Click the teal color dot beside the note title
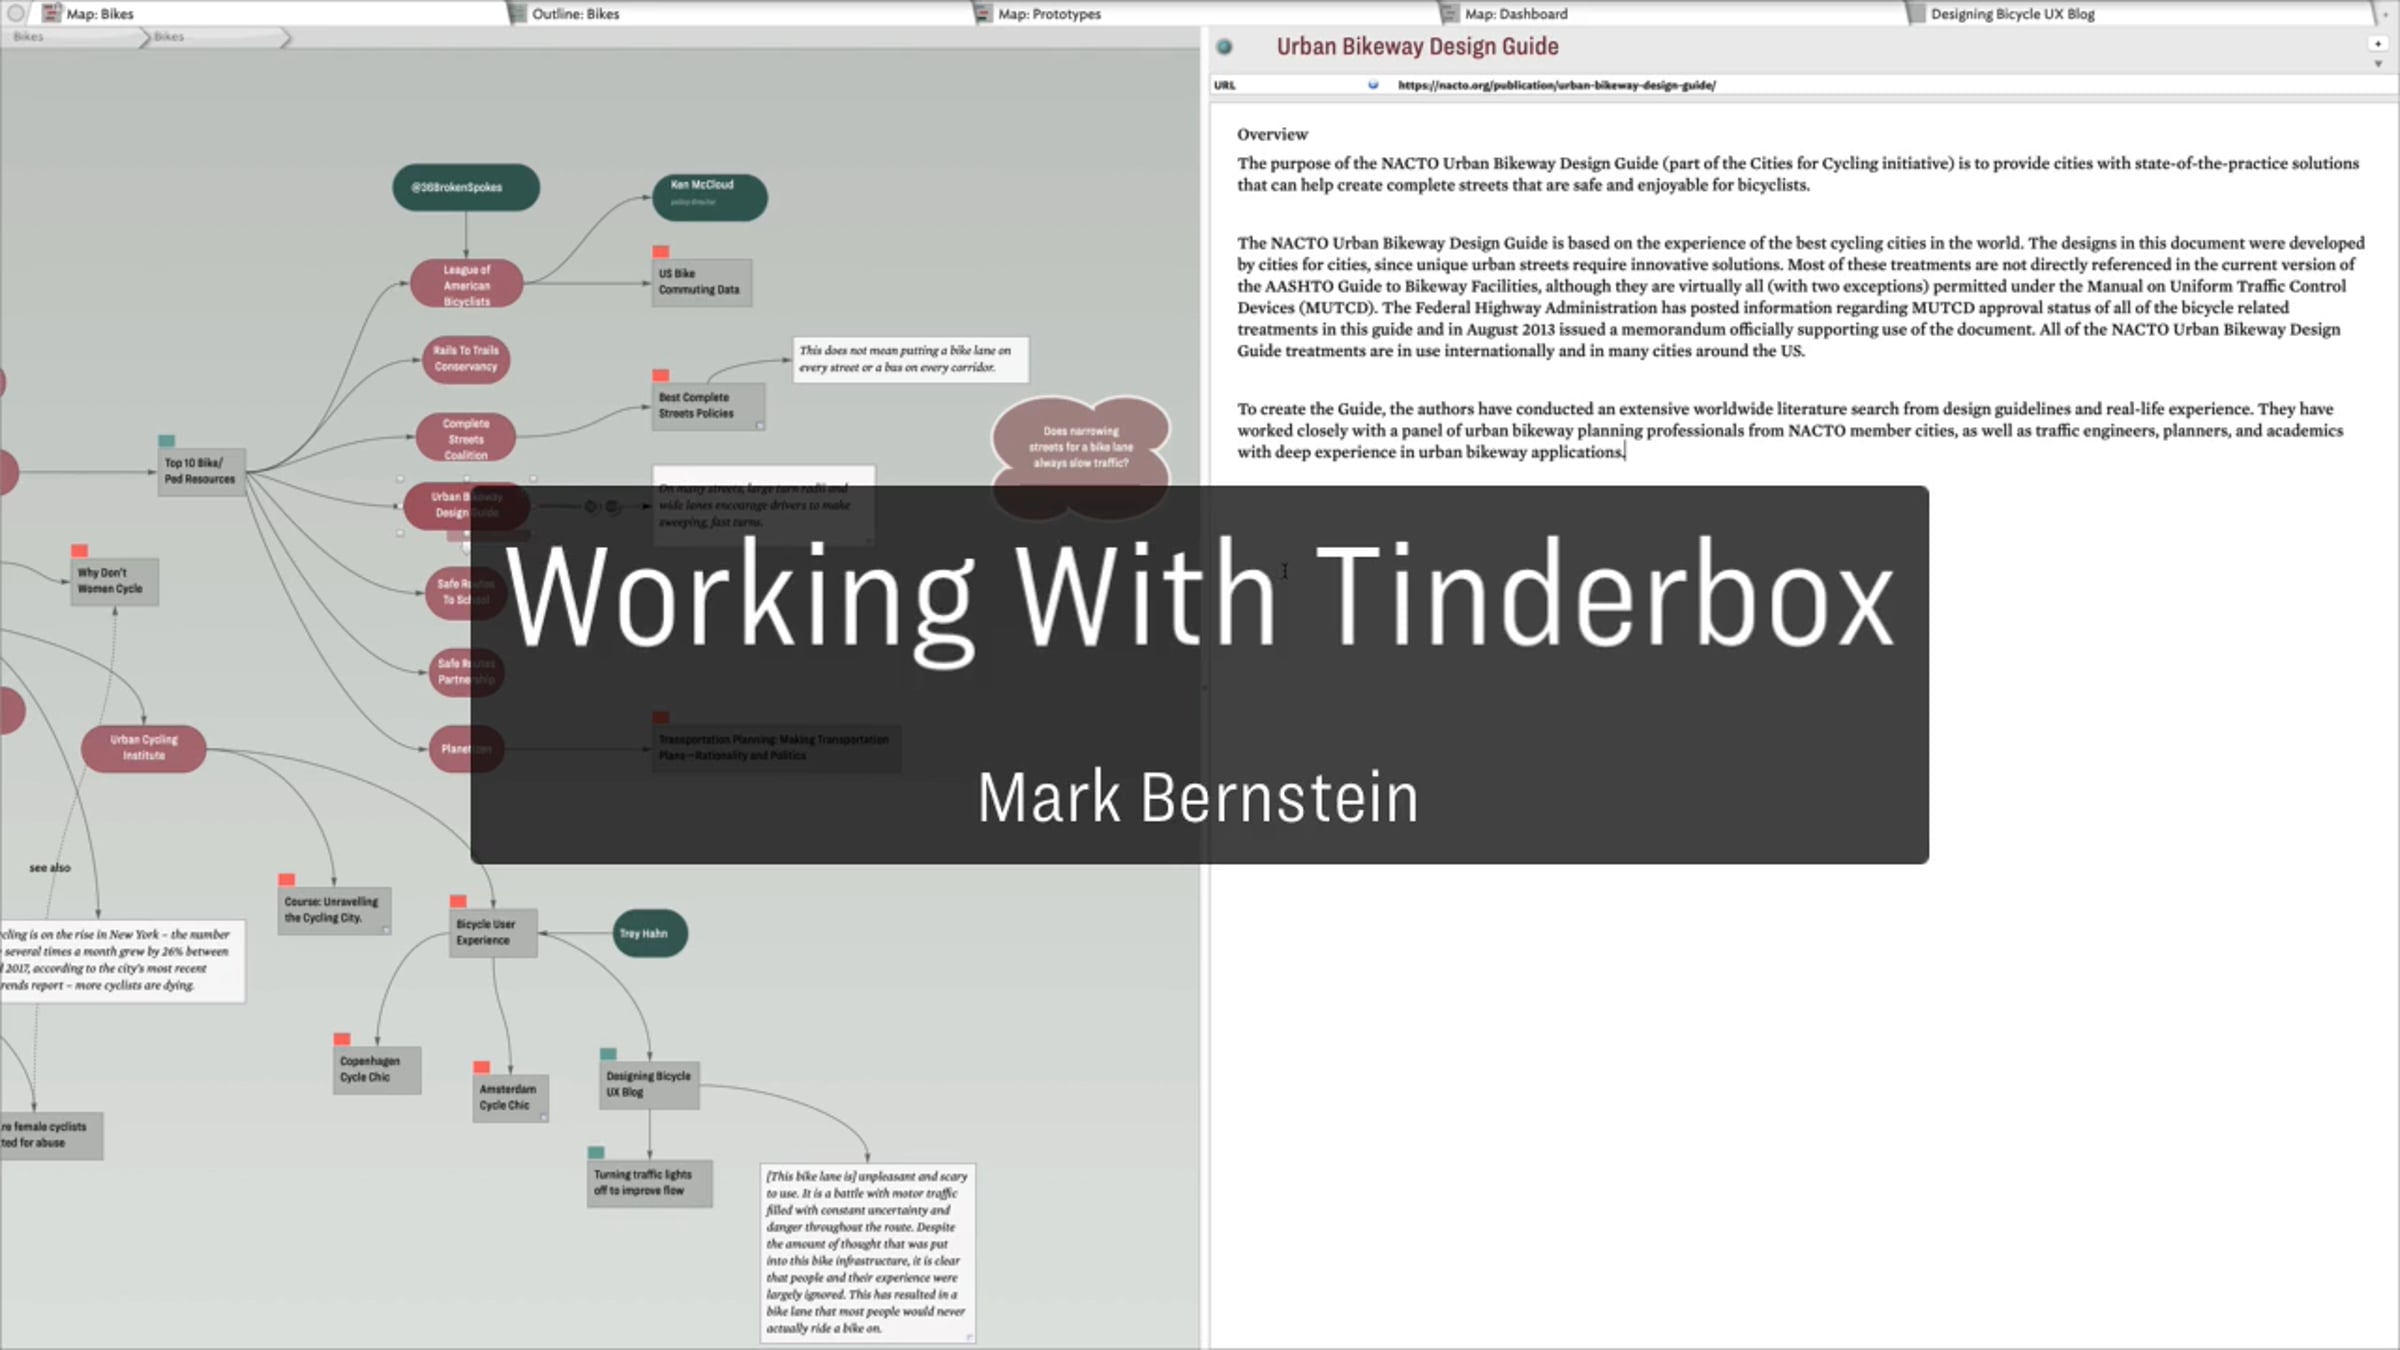This screenshot has width=2400, height=1350. click(1224, 47)
